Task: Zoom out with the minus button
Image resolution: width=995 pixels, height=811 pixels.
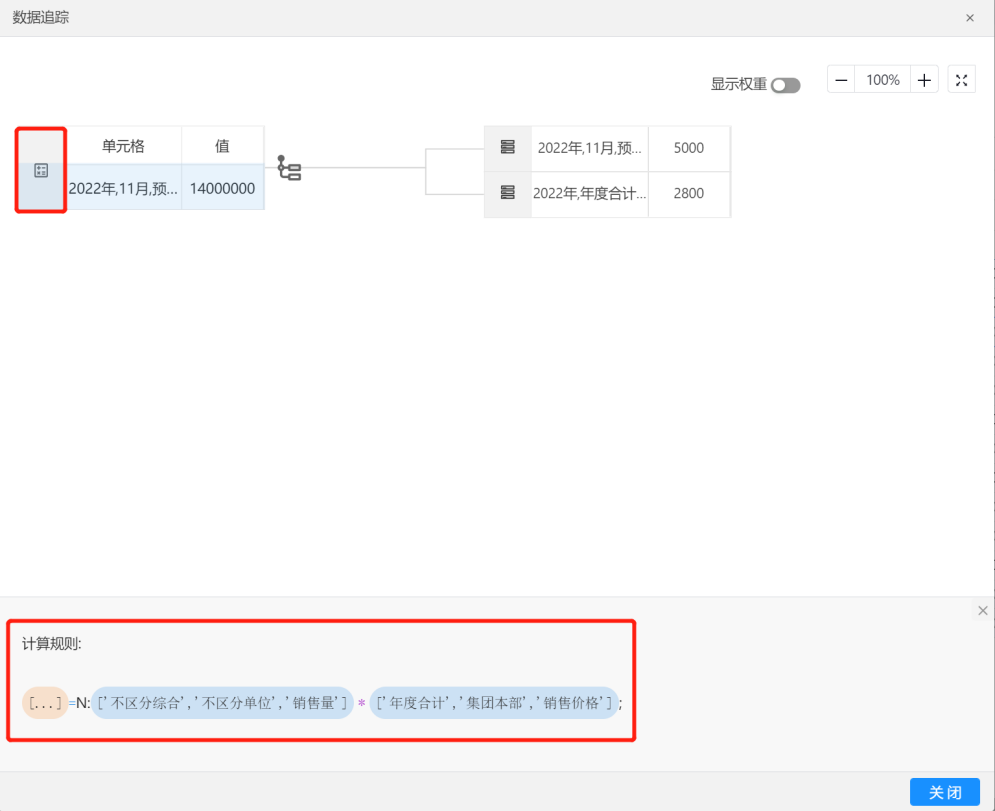Action: coord(841,80)
